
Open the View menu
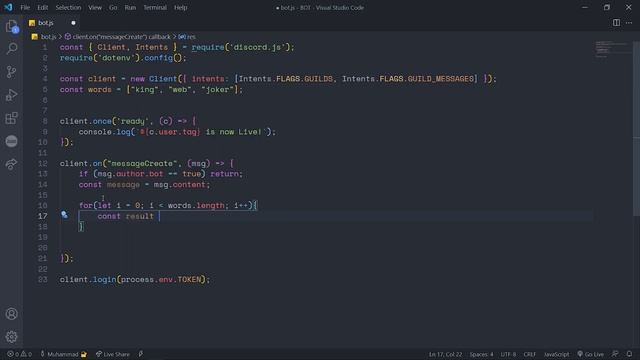click(x=95, y=7)
